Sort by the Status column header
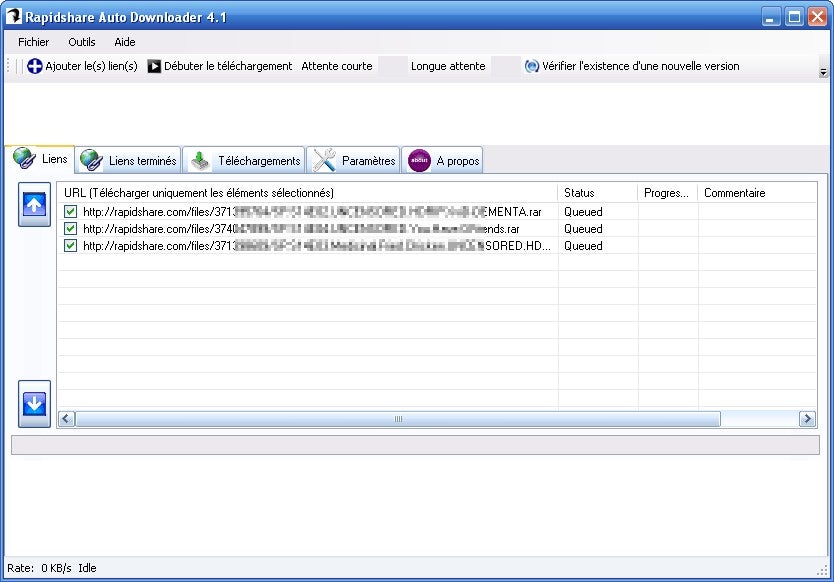 [x=597, y=193]
